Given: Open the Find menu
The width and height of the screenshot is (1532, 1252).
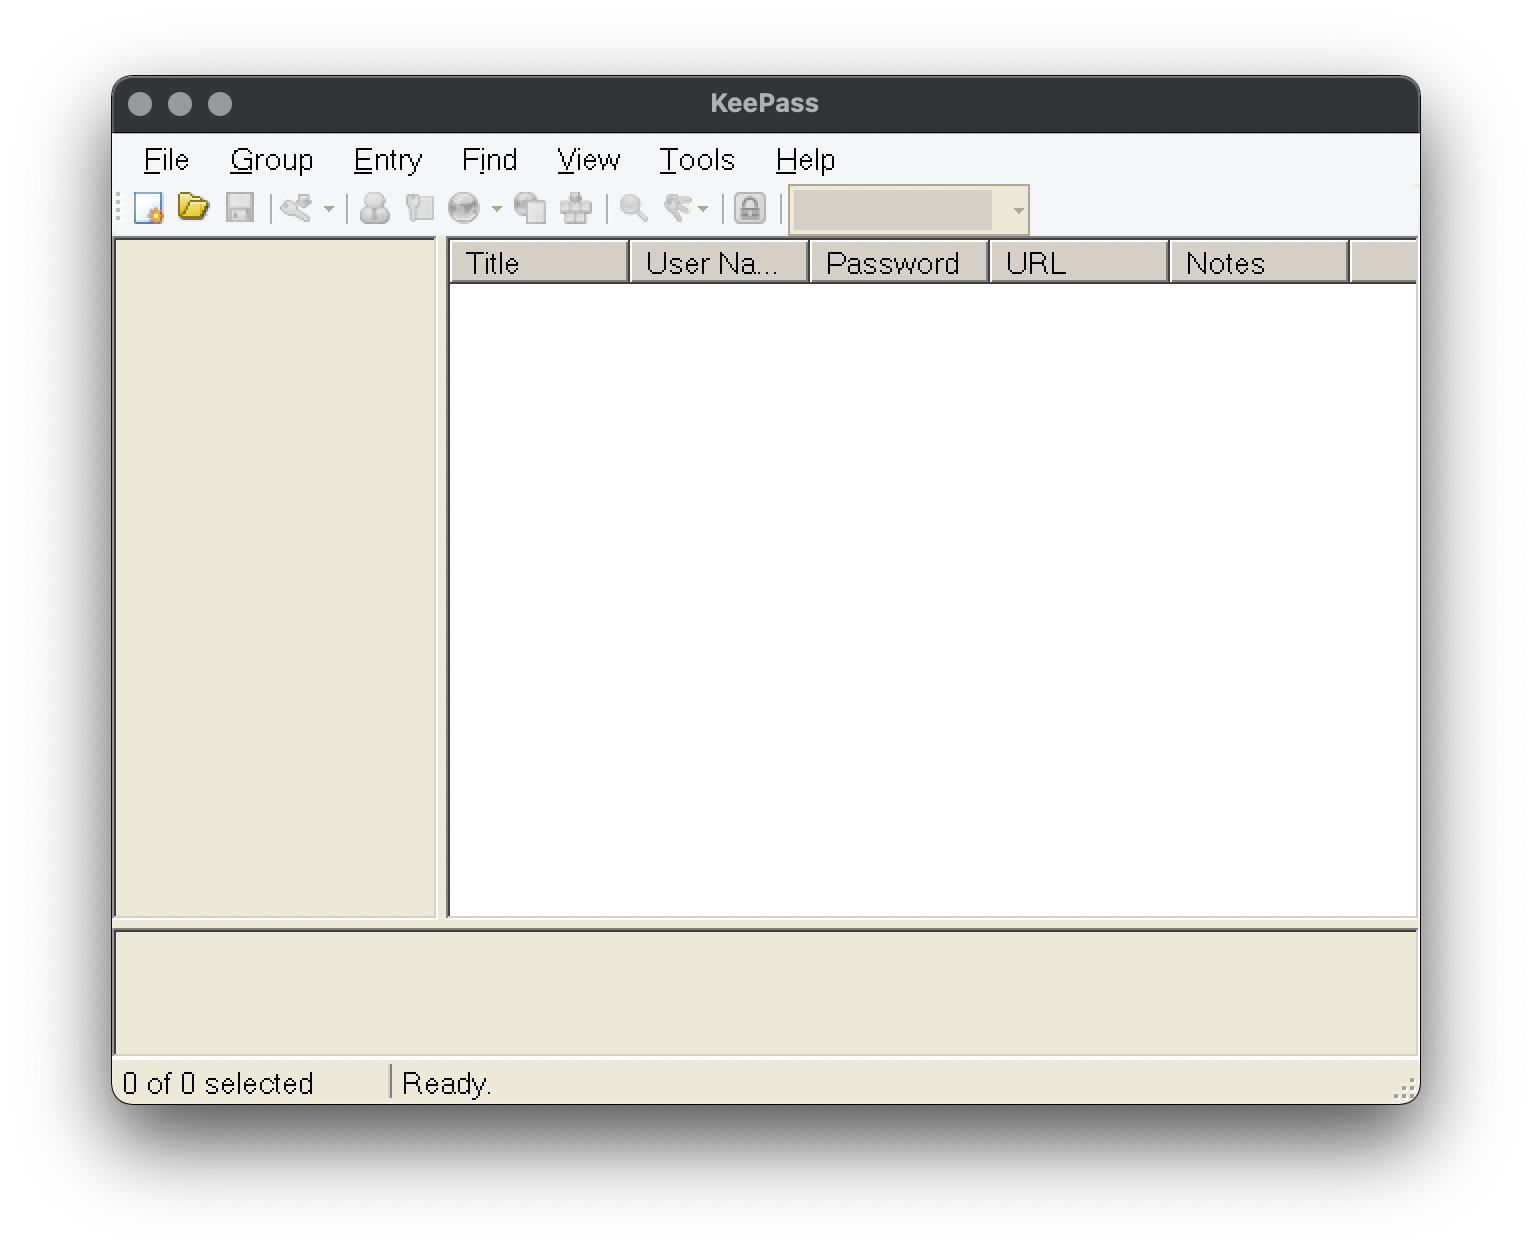Looking at the screenshot, I should (x=490, y=160).
